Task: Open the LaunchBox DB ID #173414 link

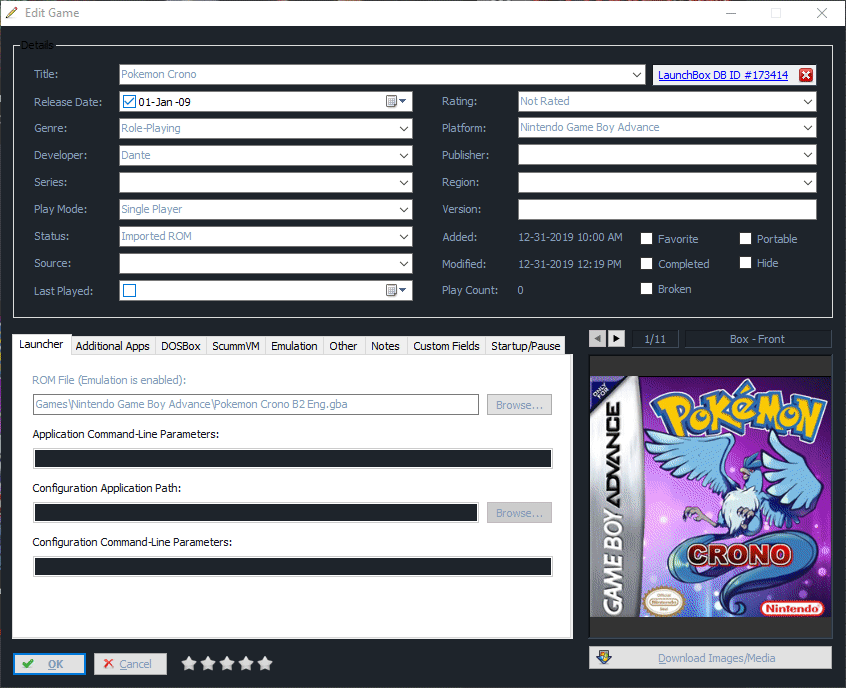Action: [x=722, y=75]
